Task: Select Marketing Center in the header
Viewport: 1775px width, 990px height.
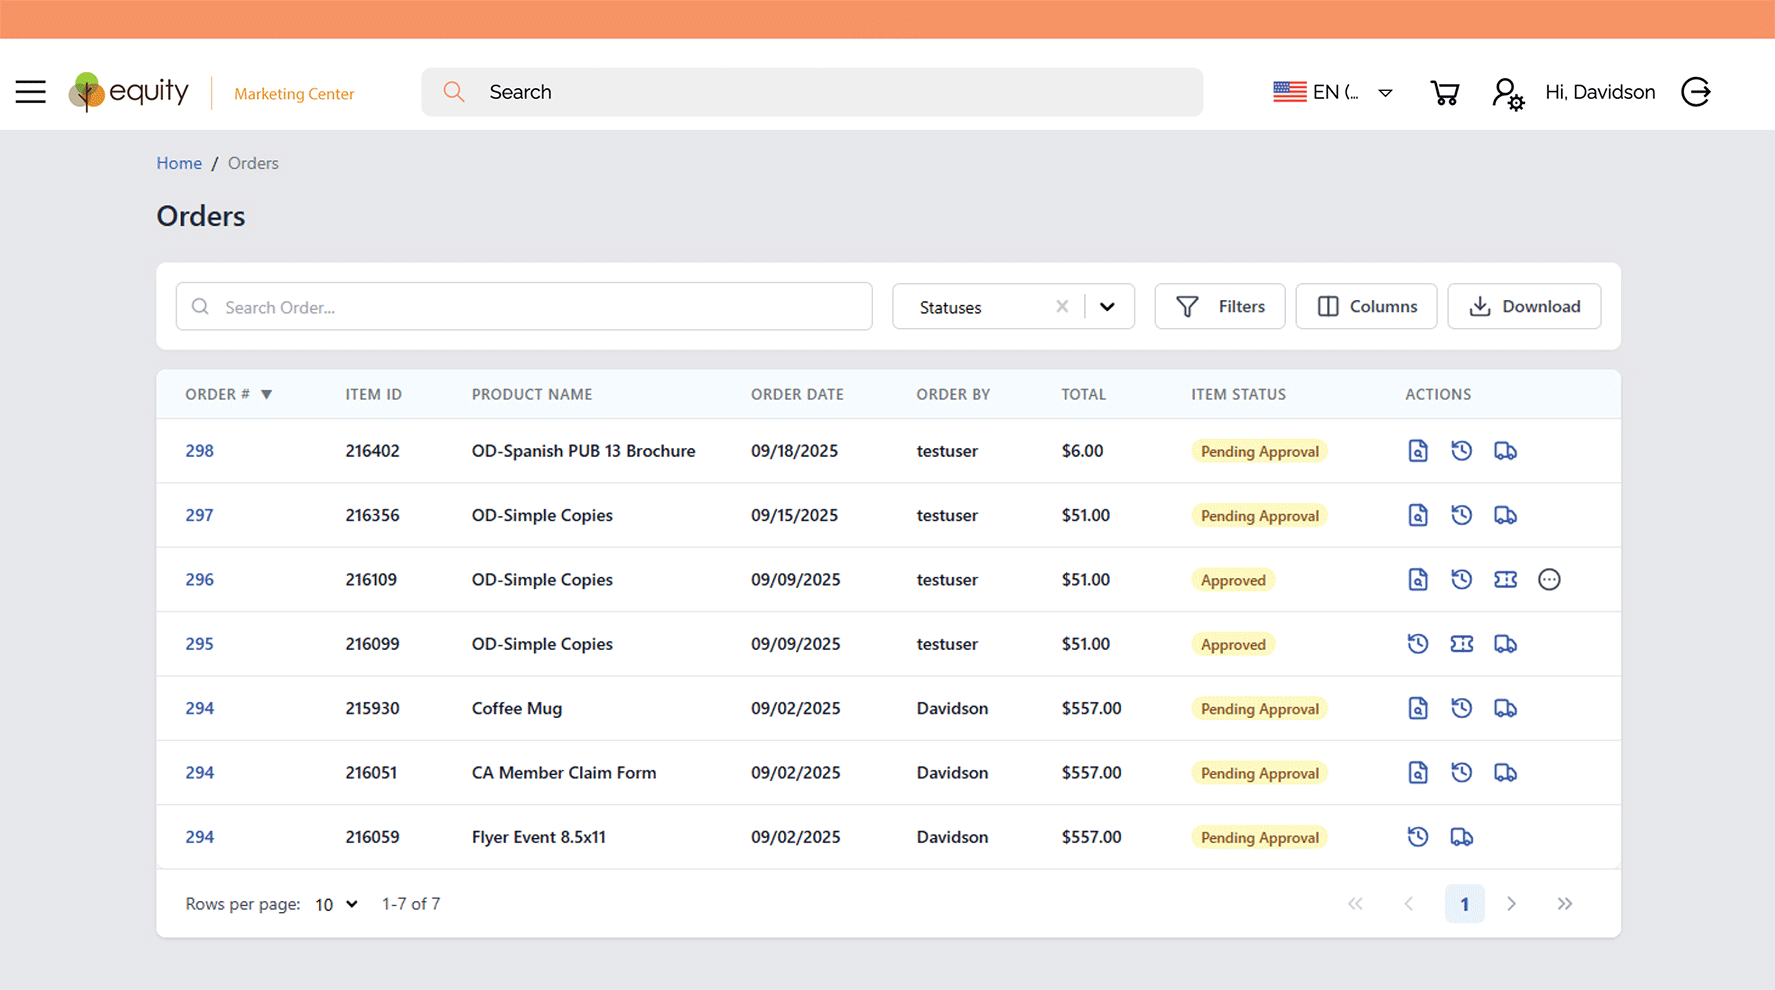Action: [293, 93]
